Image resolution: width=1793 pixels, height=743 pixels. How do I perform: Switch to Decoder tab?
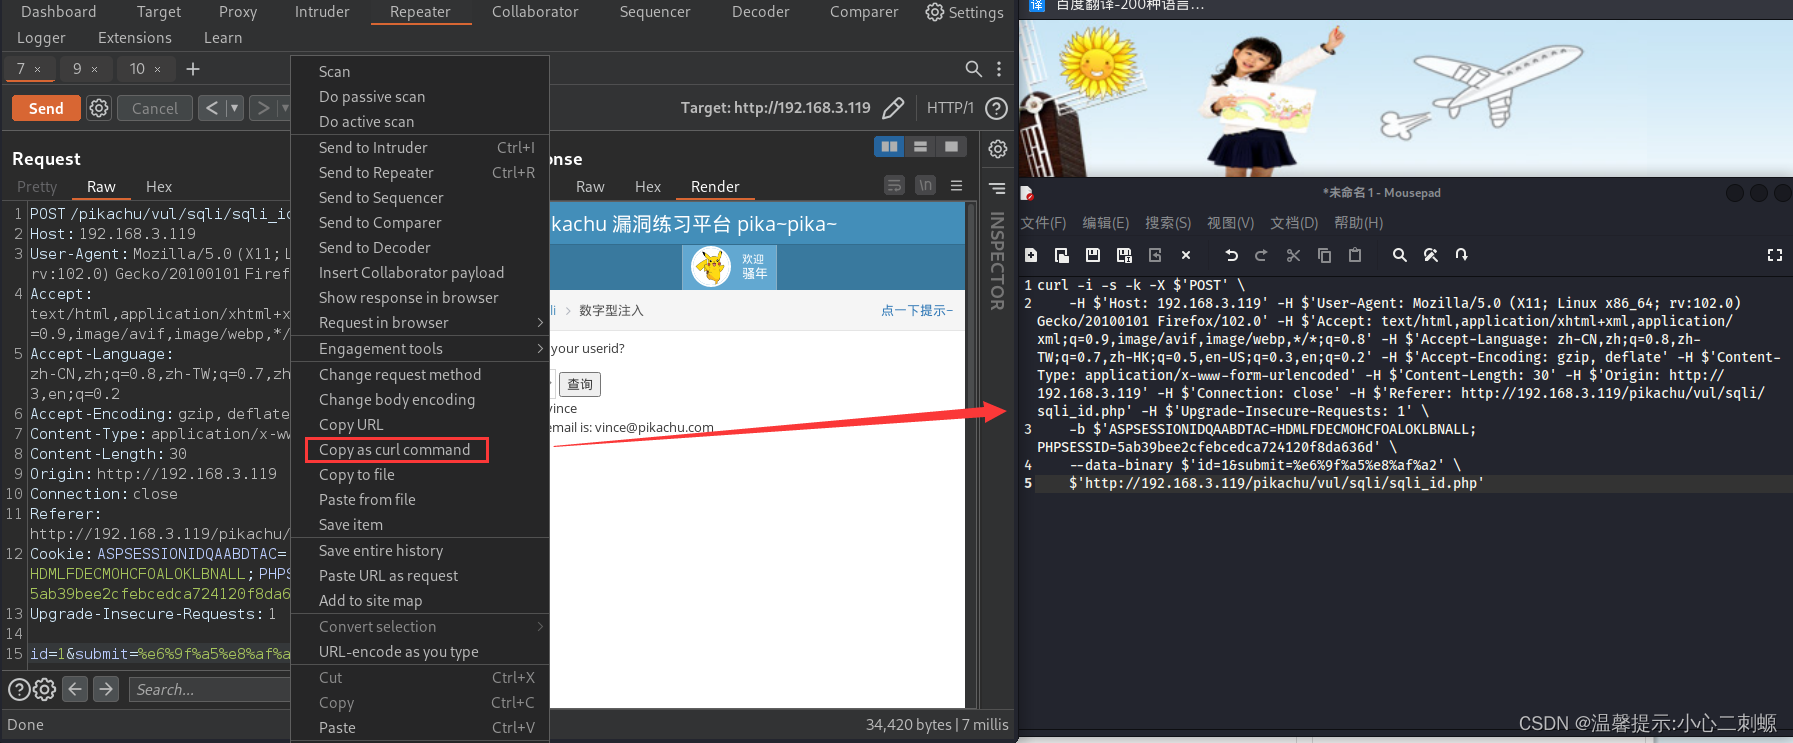[x=760, y=12]
